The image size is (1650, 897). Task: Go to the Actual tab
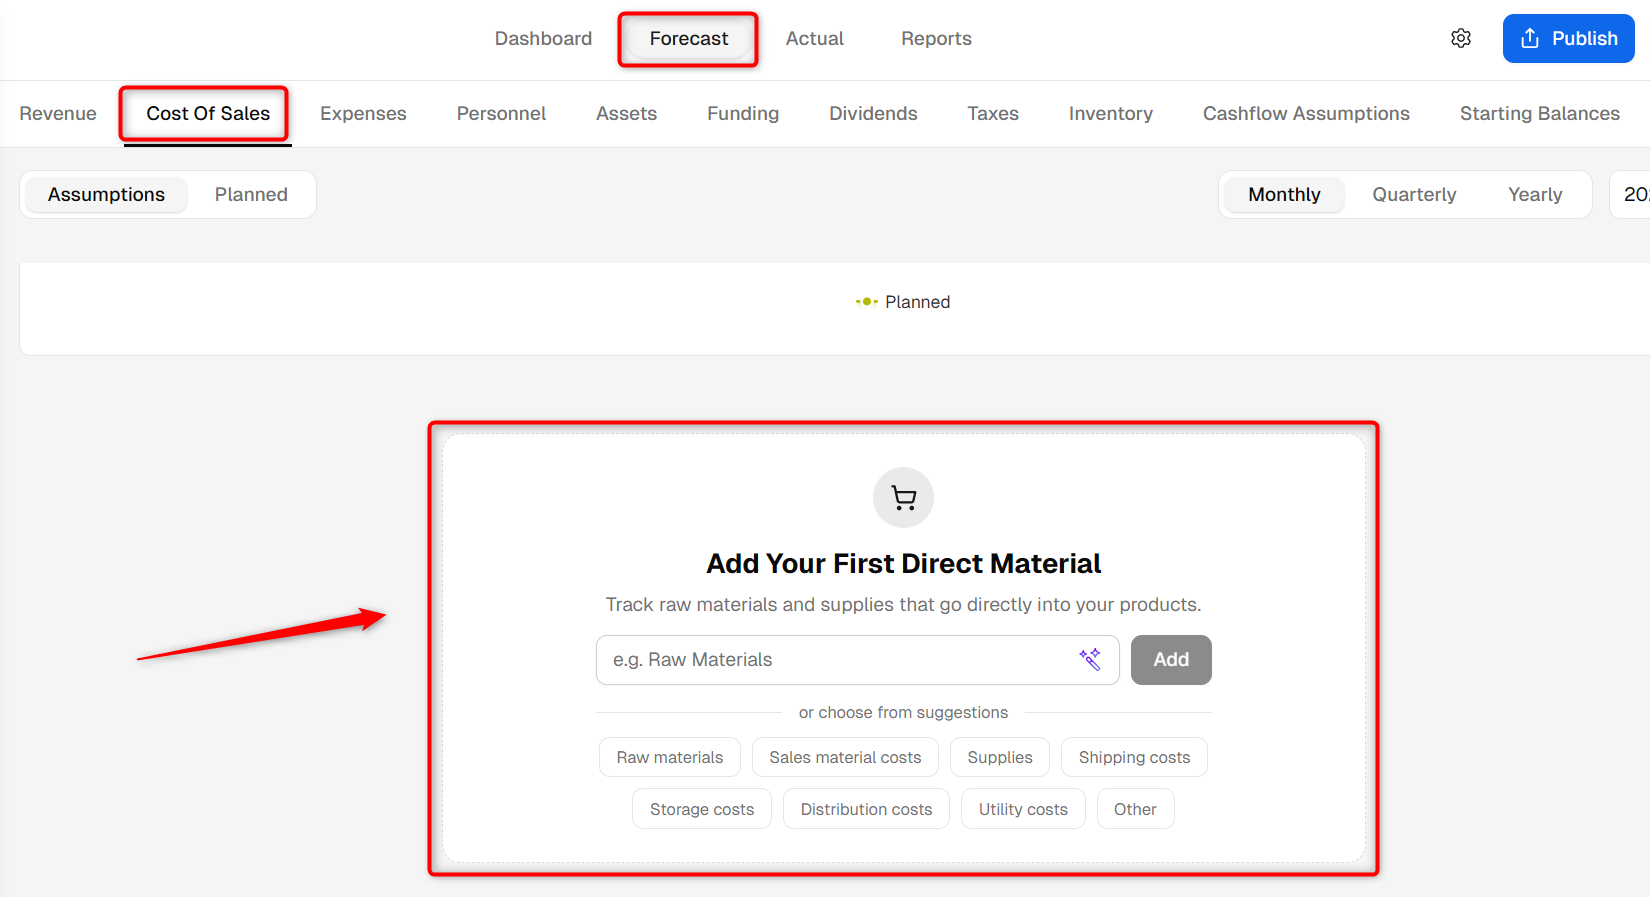pyautogui.click(x=815, y=38)
